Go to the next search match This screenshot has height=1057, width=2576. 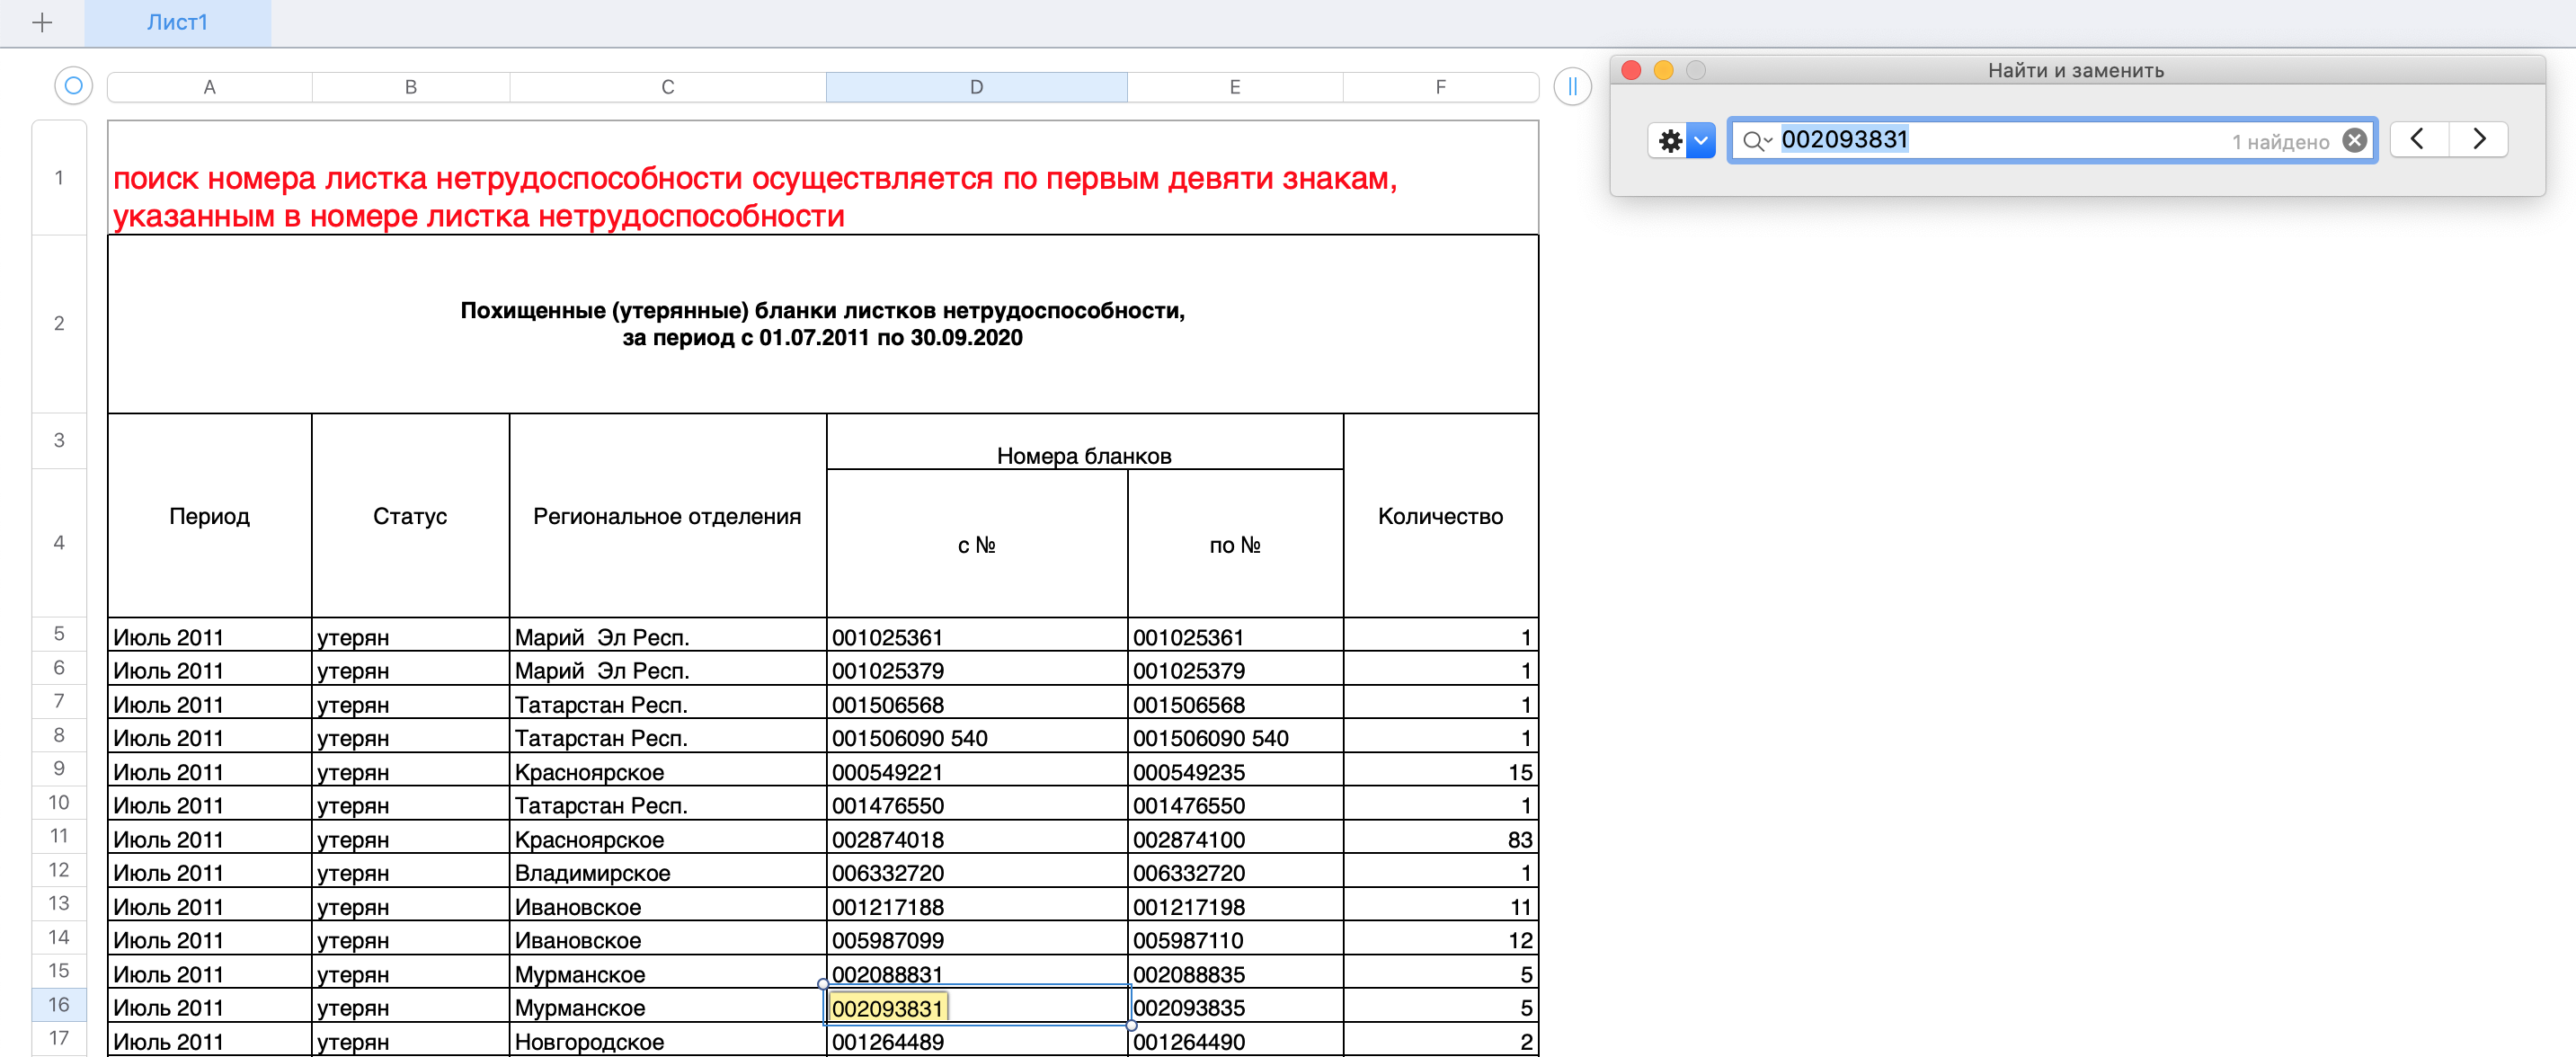[2479, 140]
